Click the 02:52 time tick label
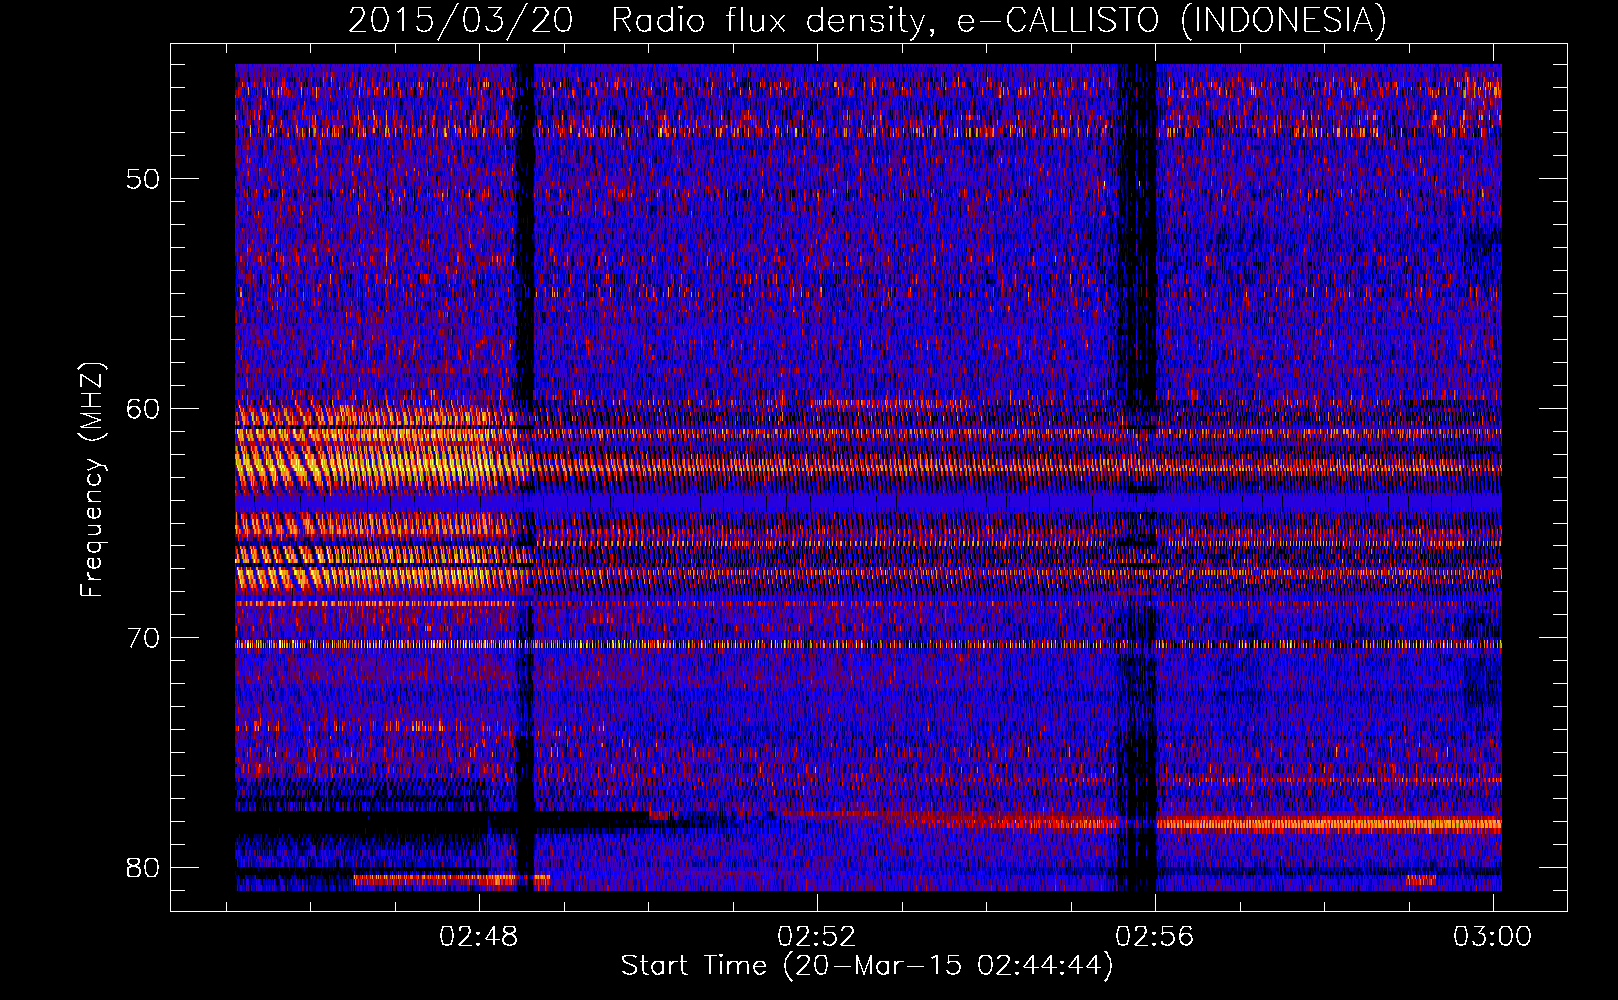The image size is (1618, 1000). [x=817, y=936]
